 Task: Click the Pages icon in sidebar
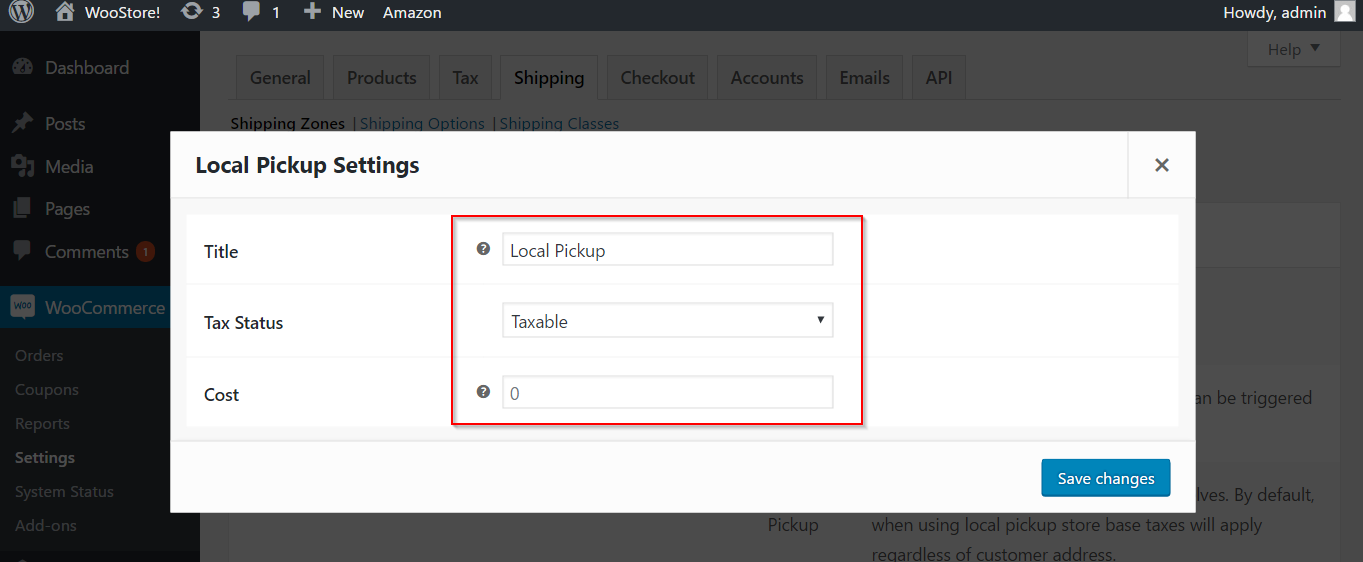click(22, 209)
